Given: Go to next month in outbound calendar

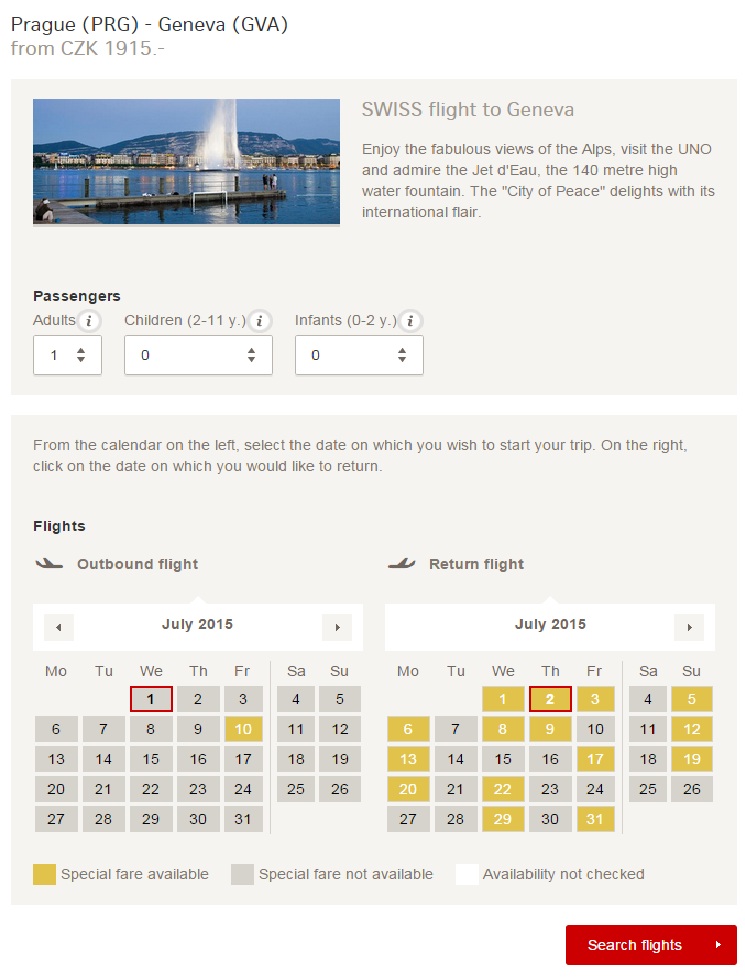Looking at the screenshot, I should pos(338,628).
